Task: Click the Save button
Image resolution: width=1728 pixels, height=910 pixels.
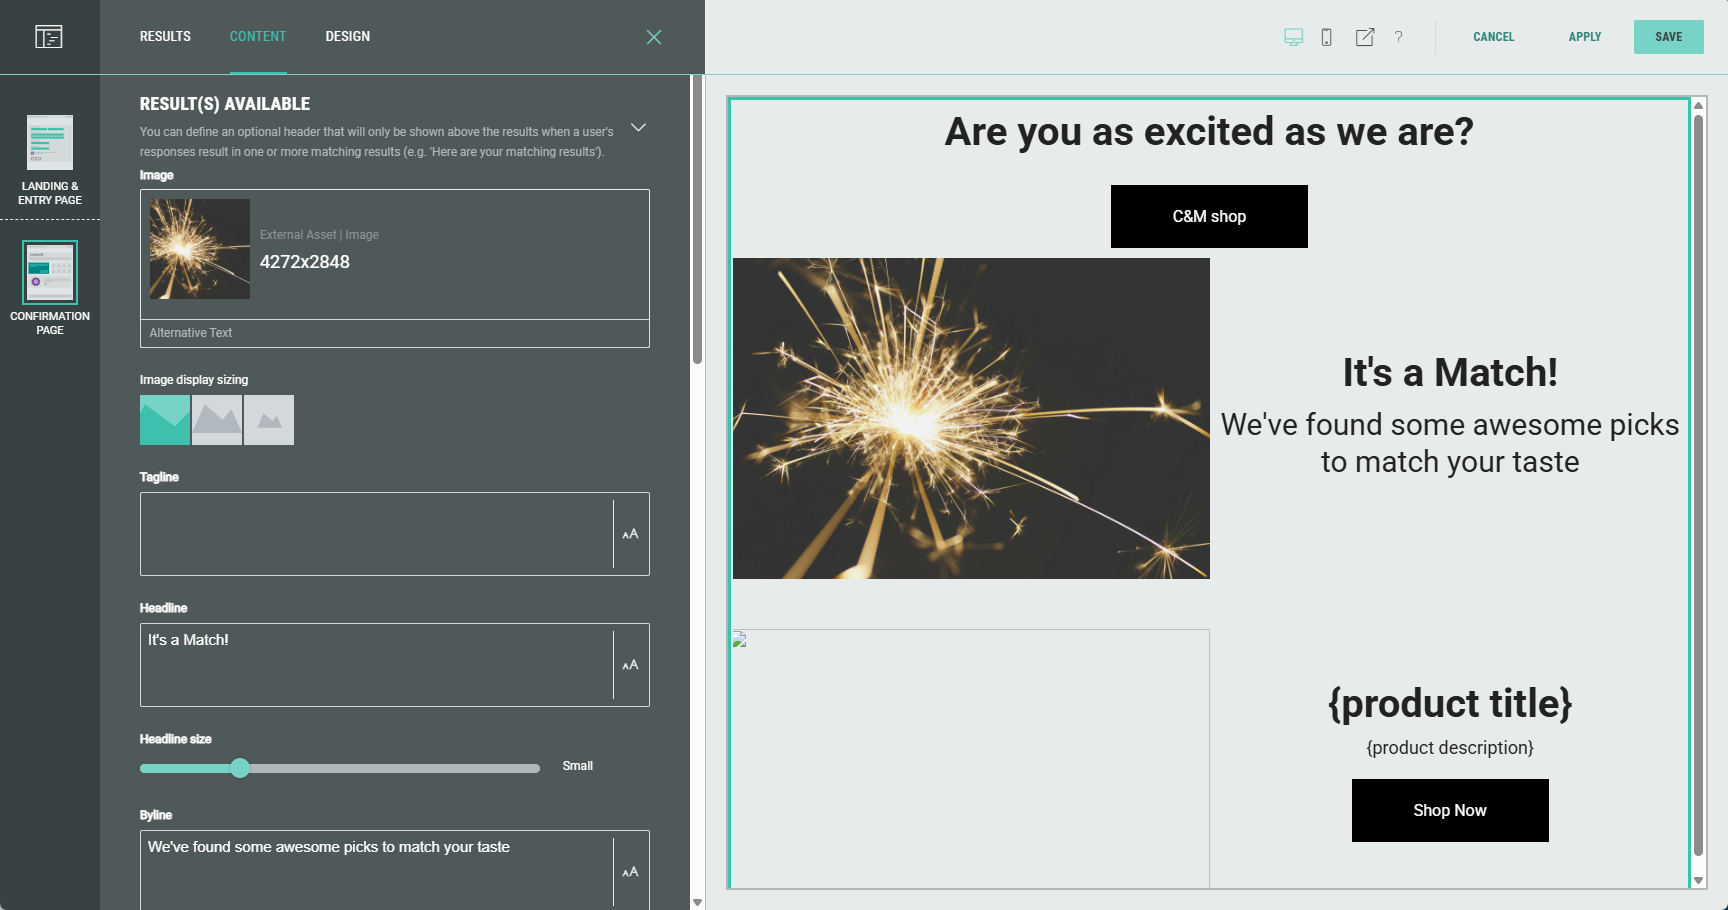Action: click(x=1668, y=37)
